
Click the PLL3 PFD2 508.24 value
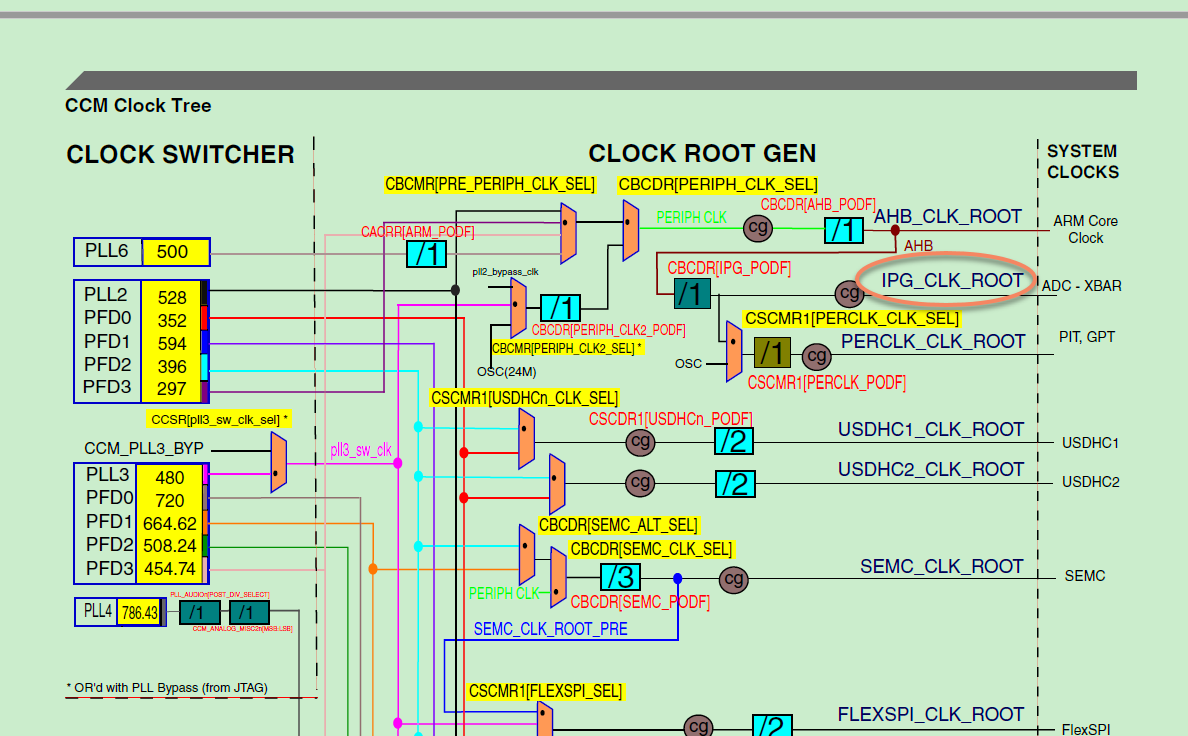coord(170,546)
